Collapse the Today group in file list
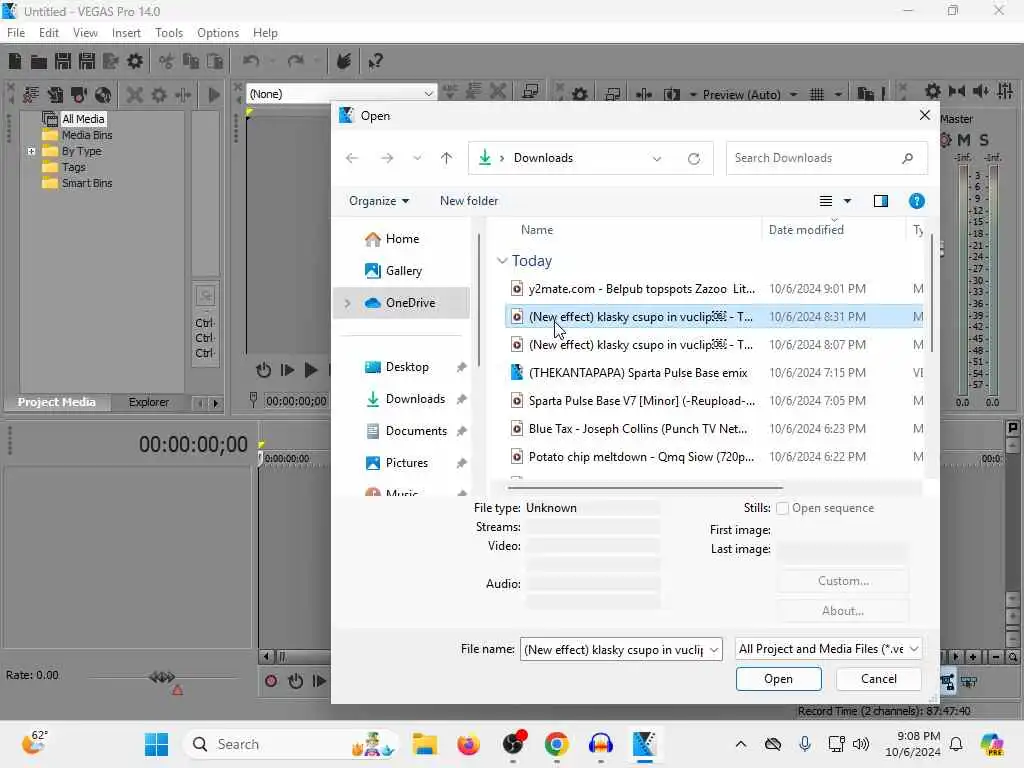Screen dimensions: 1024x768 tap(502, 261)
